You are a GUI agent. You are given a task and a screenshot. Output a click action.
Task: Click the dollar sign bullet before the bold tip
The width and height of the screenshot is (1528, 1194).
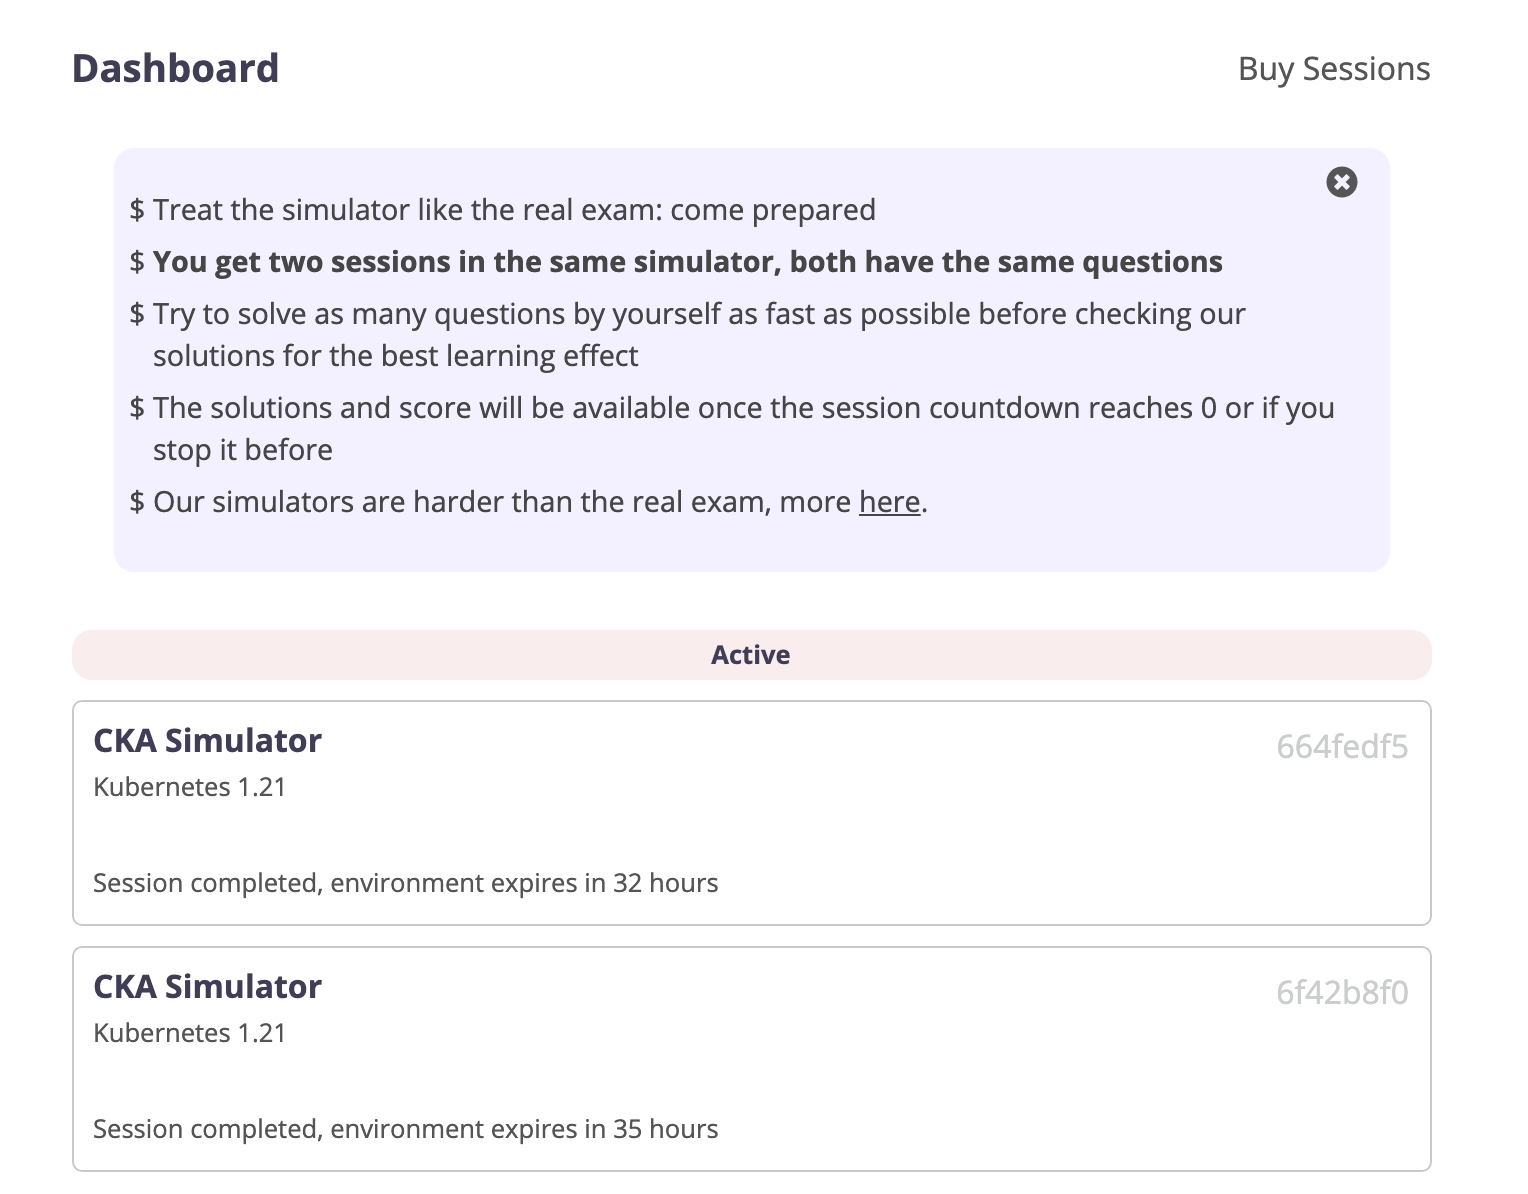[137, 262]
